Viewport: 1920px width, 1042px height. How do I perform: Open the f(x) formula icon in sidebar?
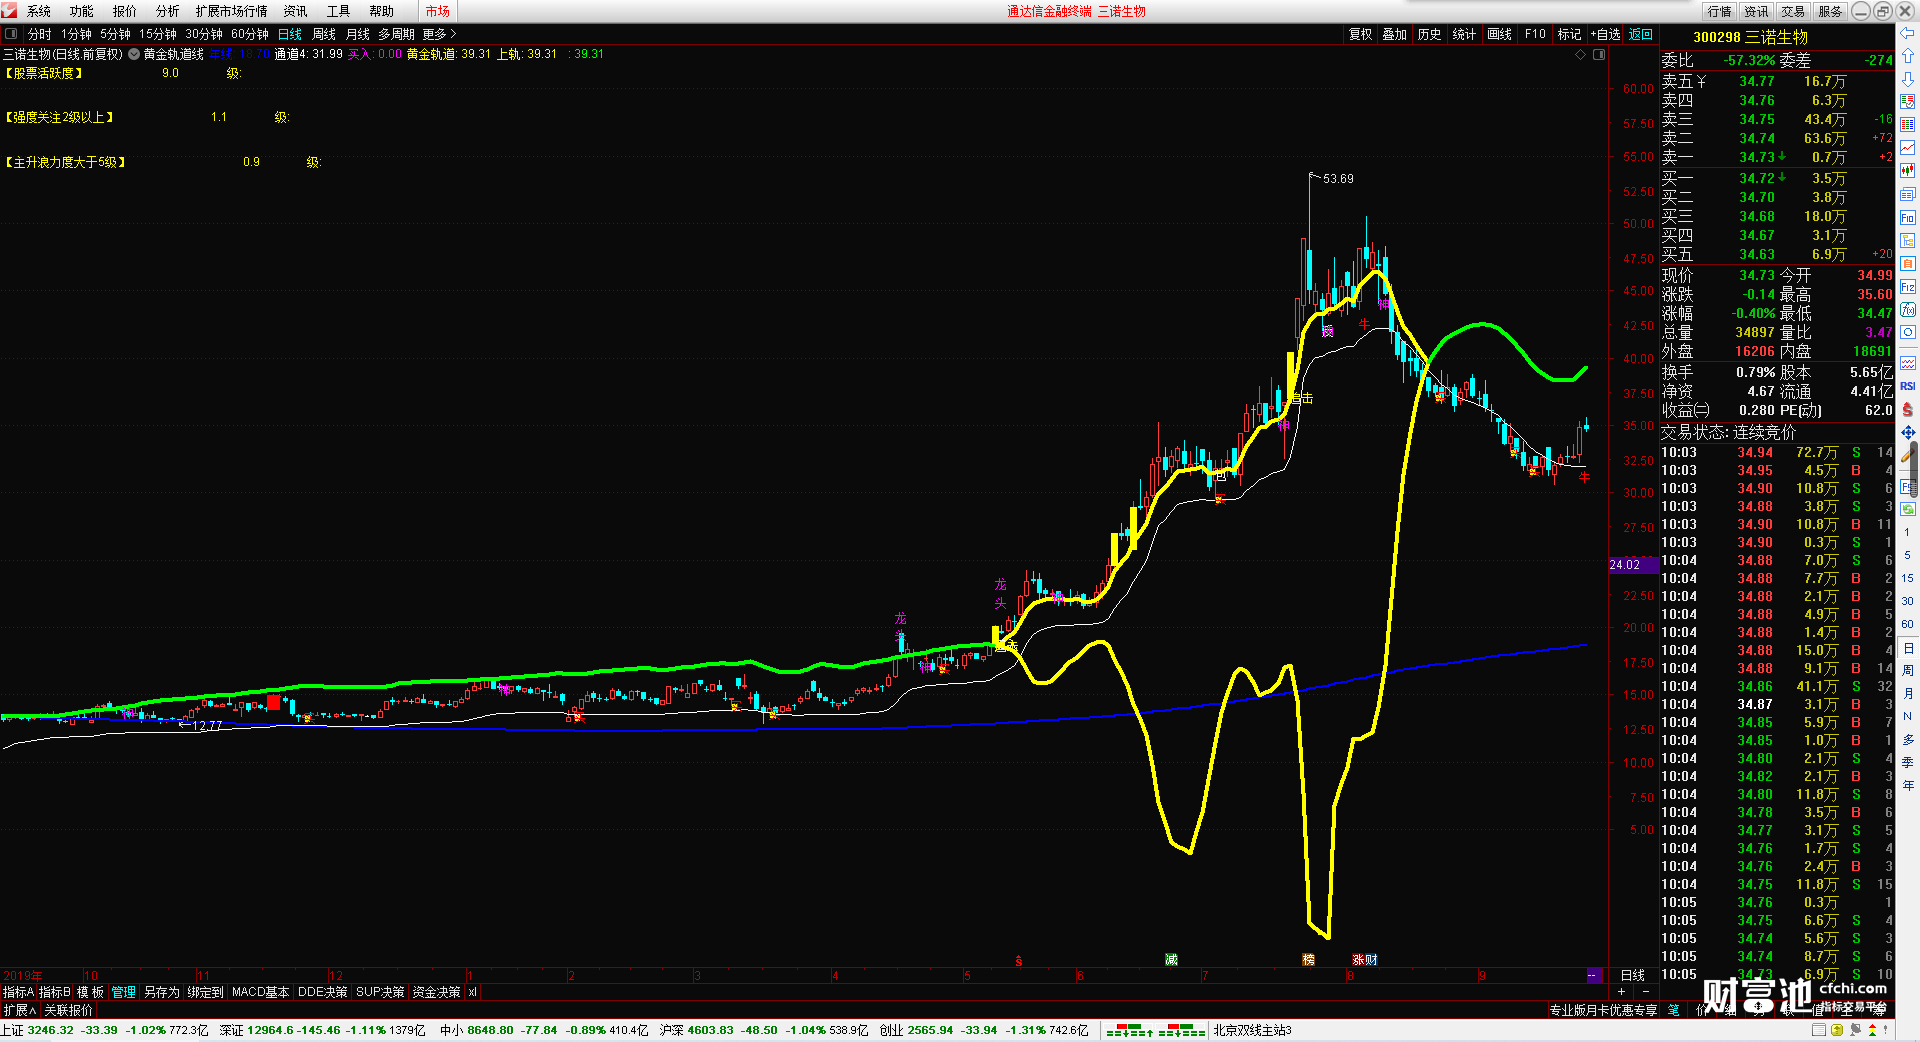pos(1908,310)
